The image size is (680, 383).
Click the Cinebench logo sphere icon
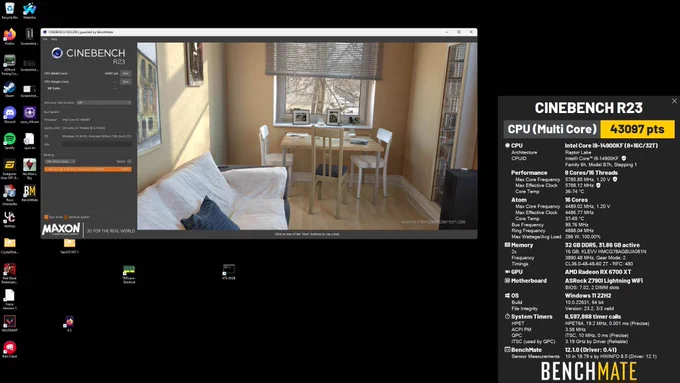tap(57, 53)
